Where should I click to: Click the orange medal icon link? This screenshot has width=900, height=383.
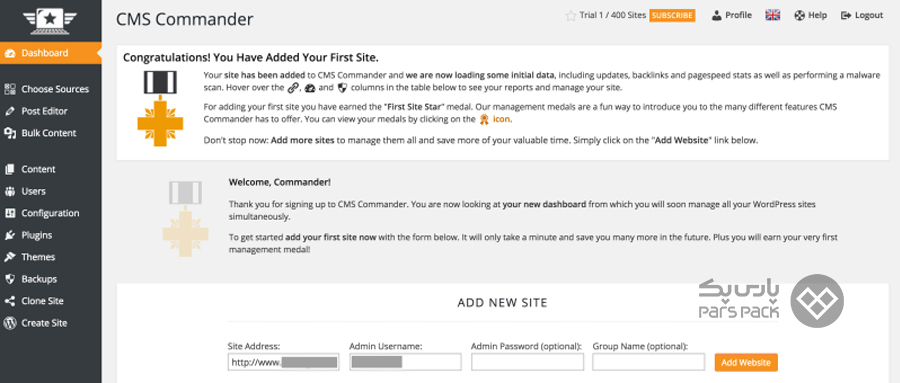click(484, 119)
